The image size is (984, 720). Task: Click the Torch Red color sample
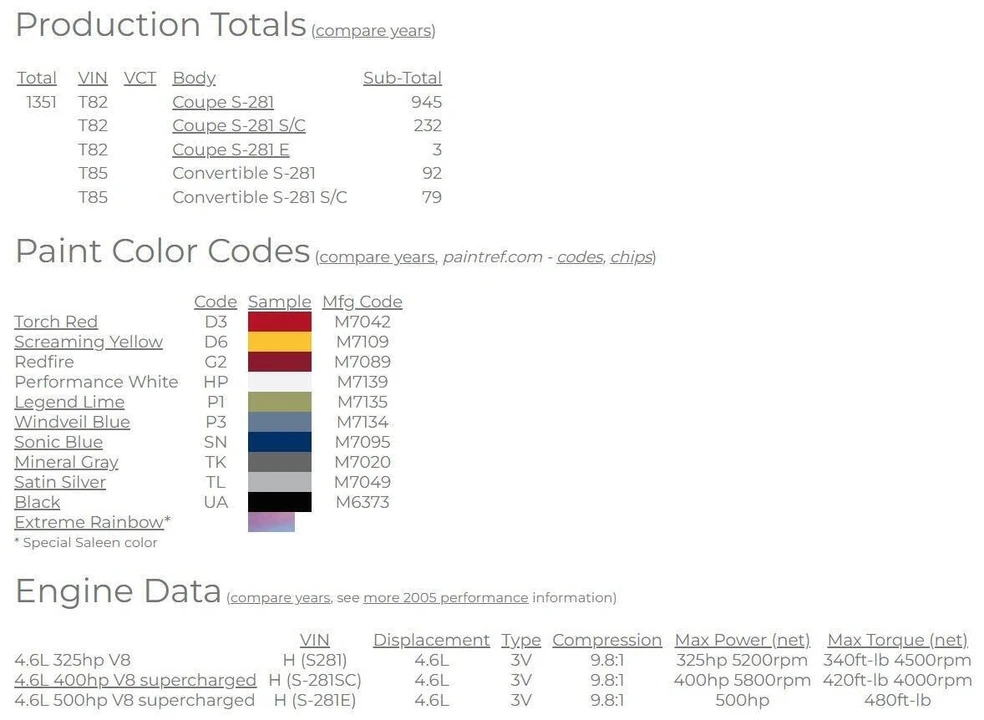(279, 321)
